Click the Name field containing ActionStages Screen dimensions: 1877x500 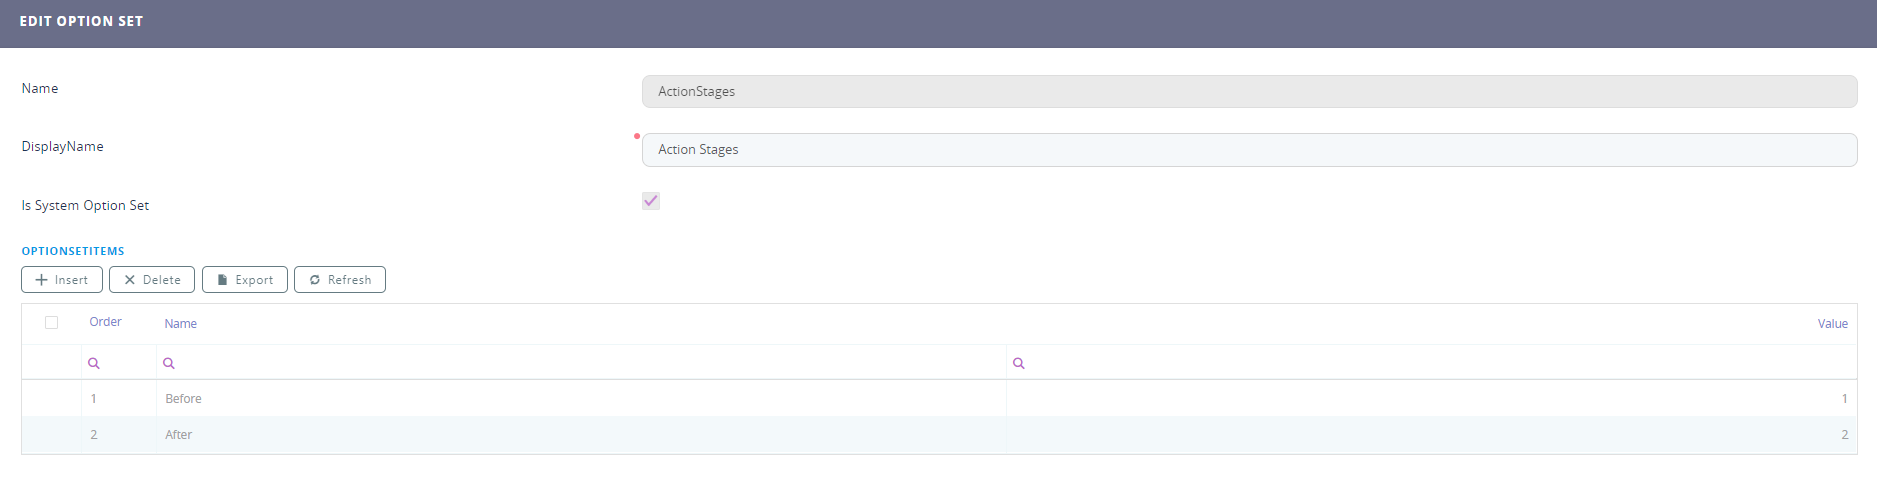[1248, 91]
